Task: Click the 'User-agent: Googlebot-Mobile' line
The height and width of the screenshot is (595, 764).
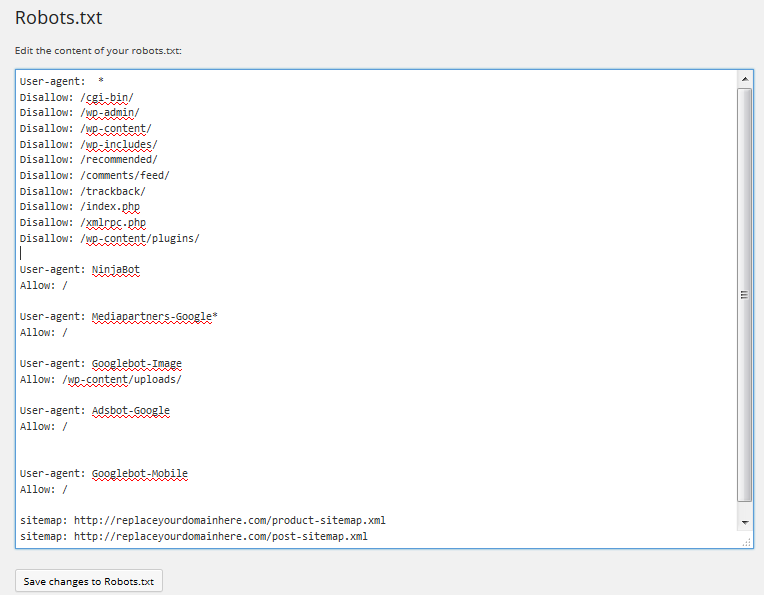Action: pos(104,474)
